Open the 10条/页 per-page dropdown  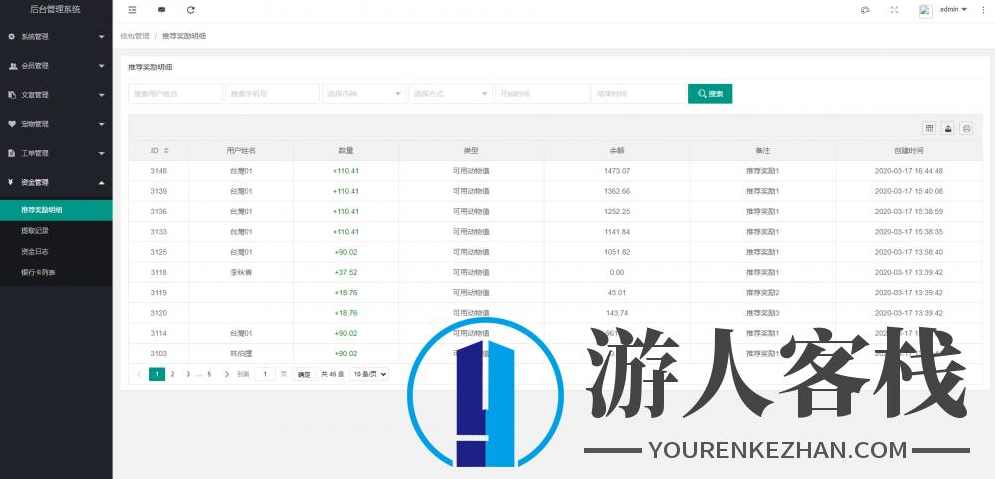click(370, 374)
